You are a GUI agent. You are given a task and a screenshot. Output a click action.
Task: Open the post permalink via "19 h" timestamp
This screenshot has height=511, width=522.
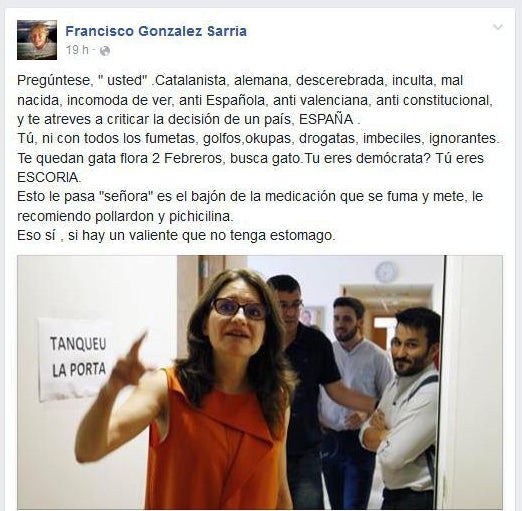pyautogui.click(x=77, y=50)
